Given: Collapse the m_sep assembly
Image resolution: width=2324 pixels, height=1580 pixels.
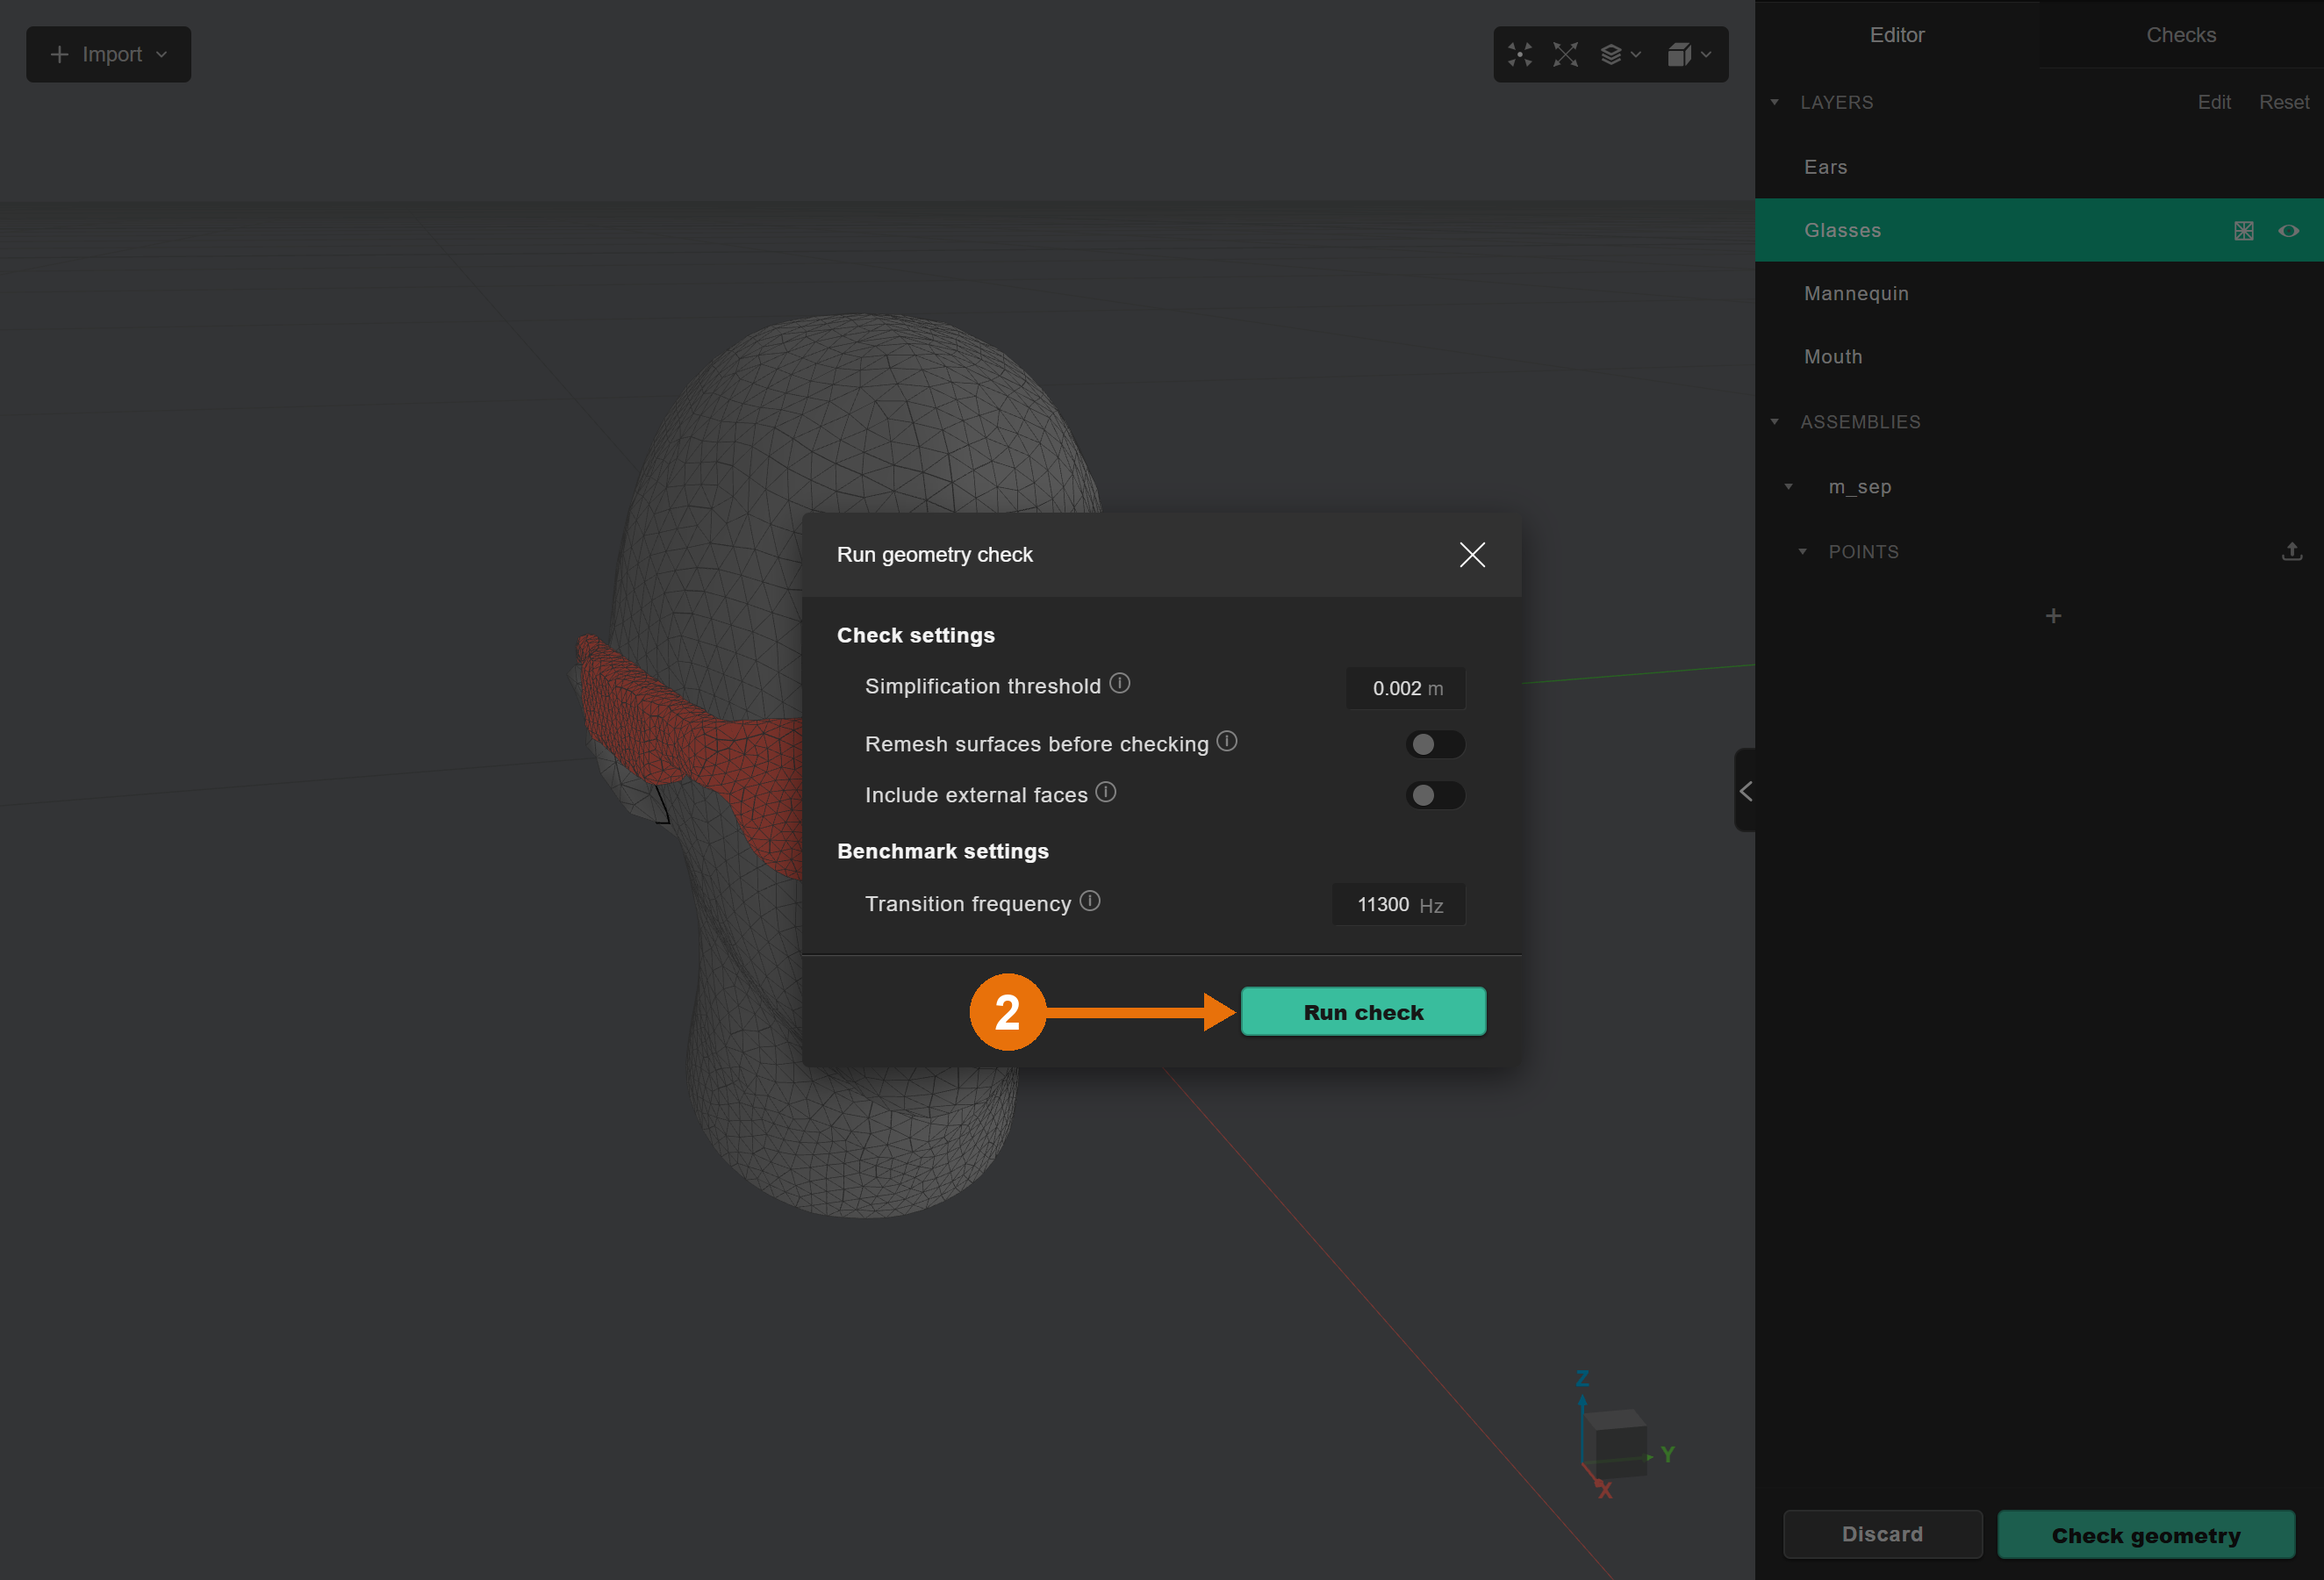Looking at the screenshot, I should click(x=1788, y=487).
